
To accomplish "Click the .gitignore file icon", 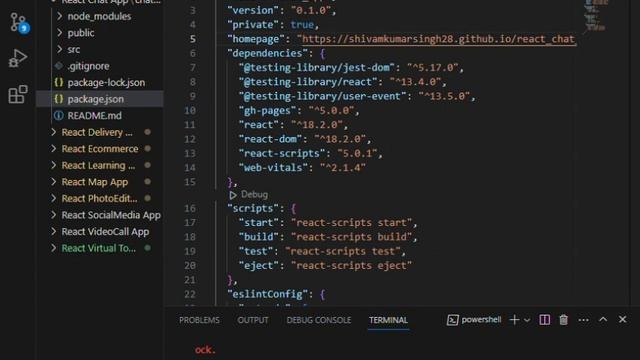I will click(x=59, y=66).
